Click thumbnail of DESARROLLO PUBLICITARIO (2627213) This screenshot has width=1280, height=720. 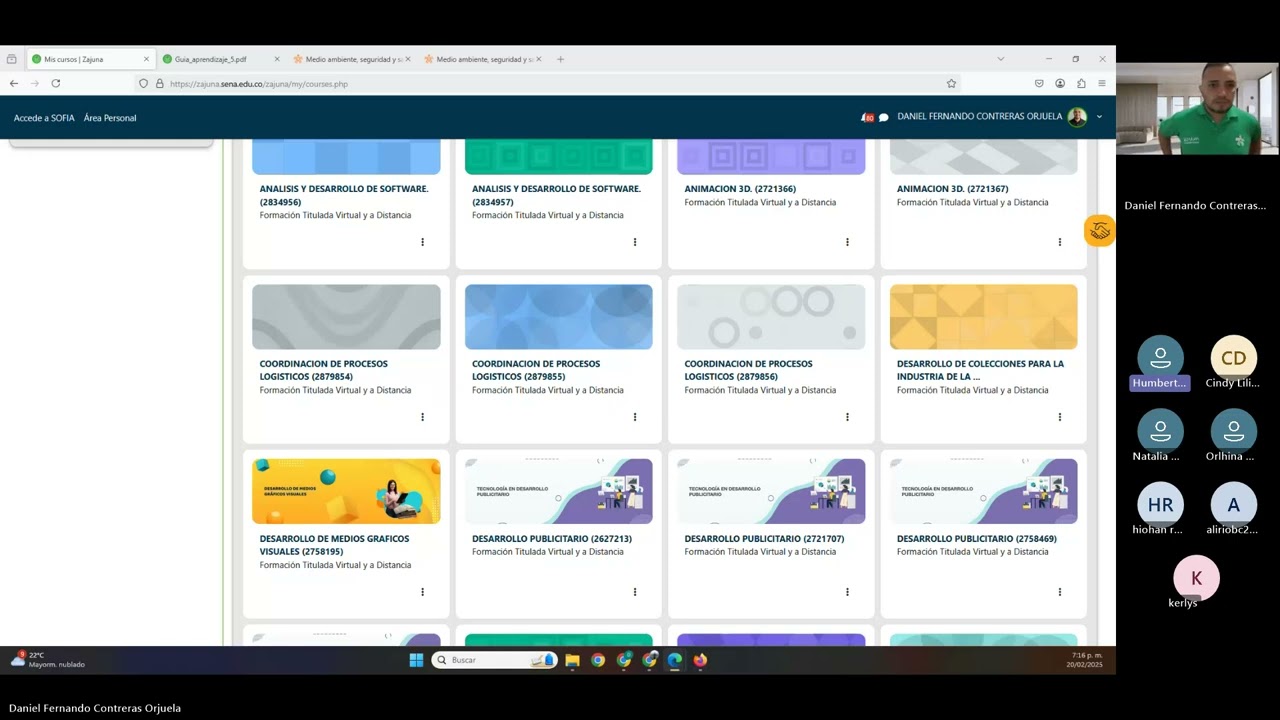pyautogui.click(x=559, y=491)
